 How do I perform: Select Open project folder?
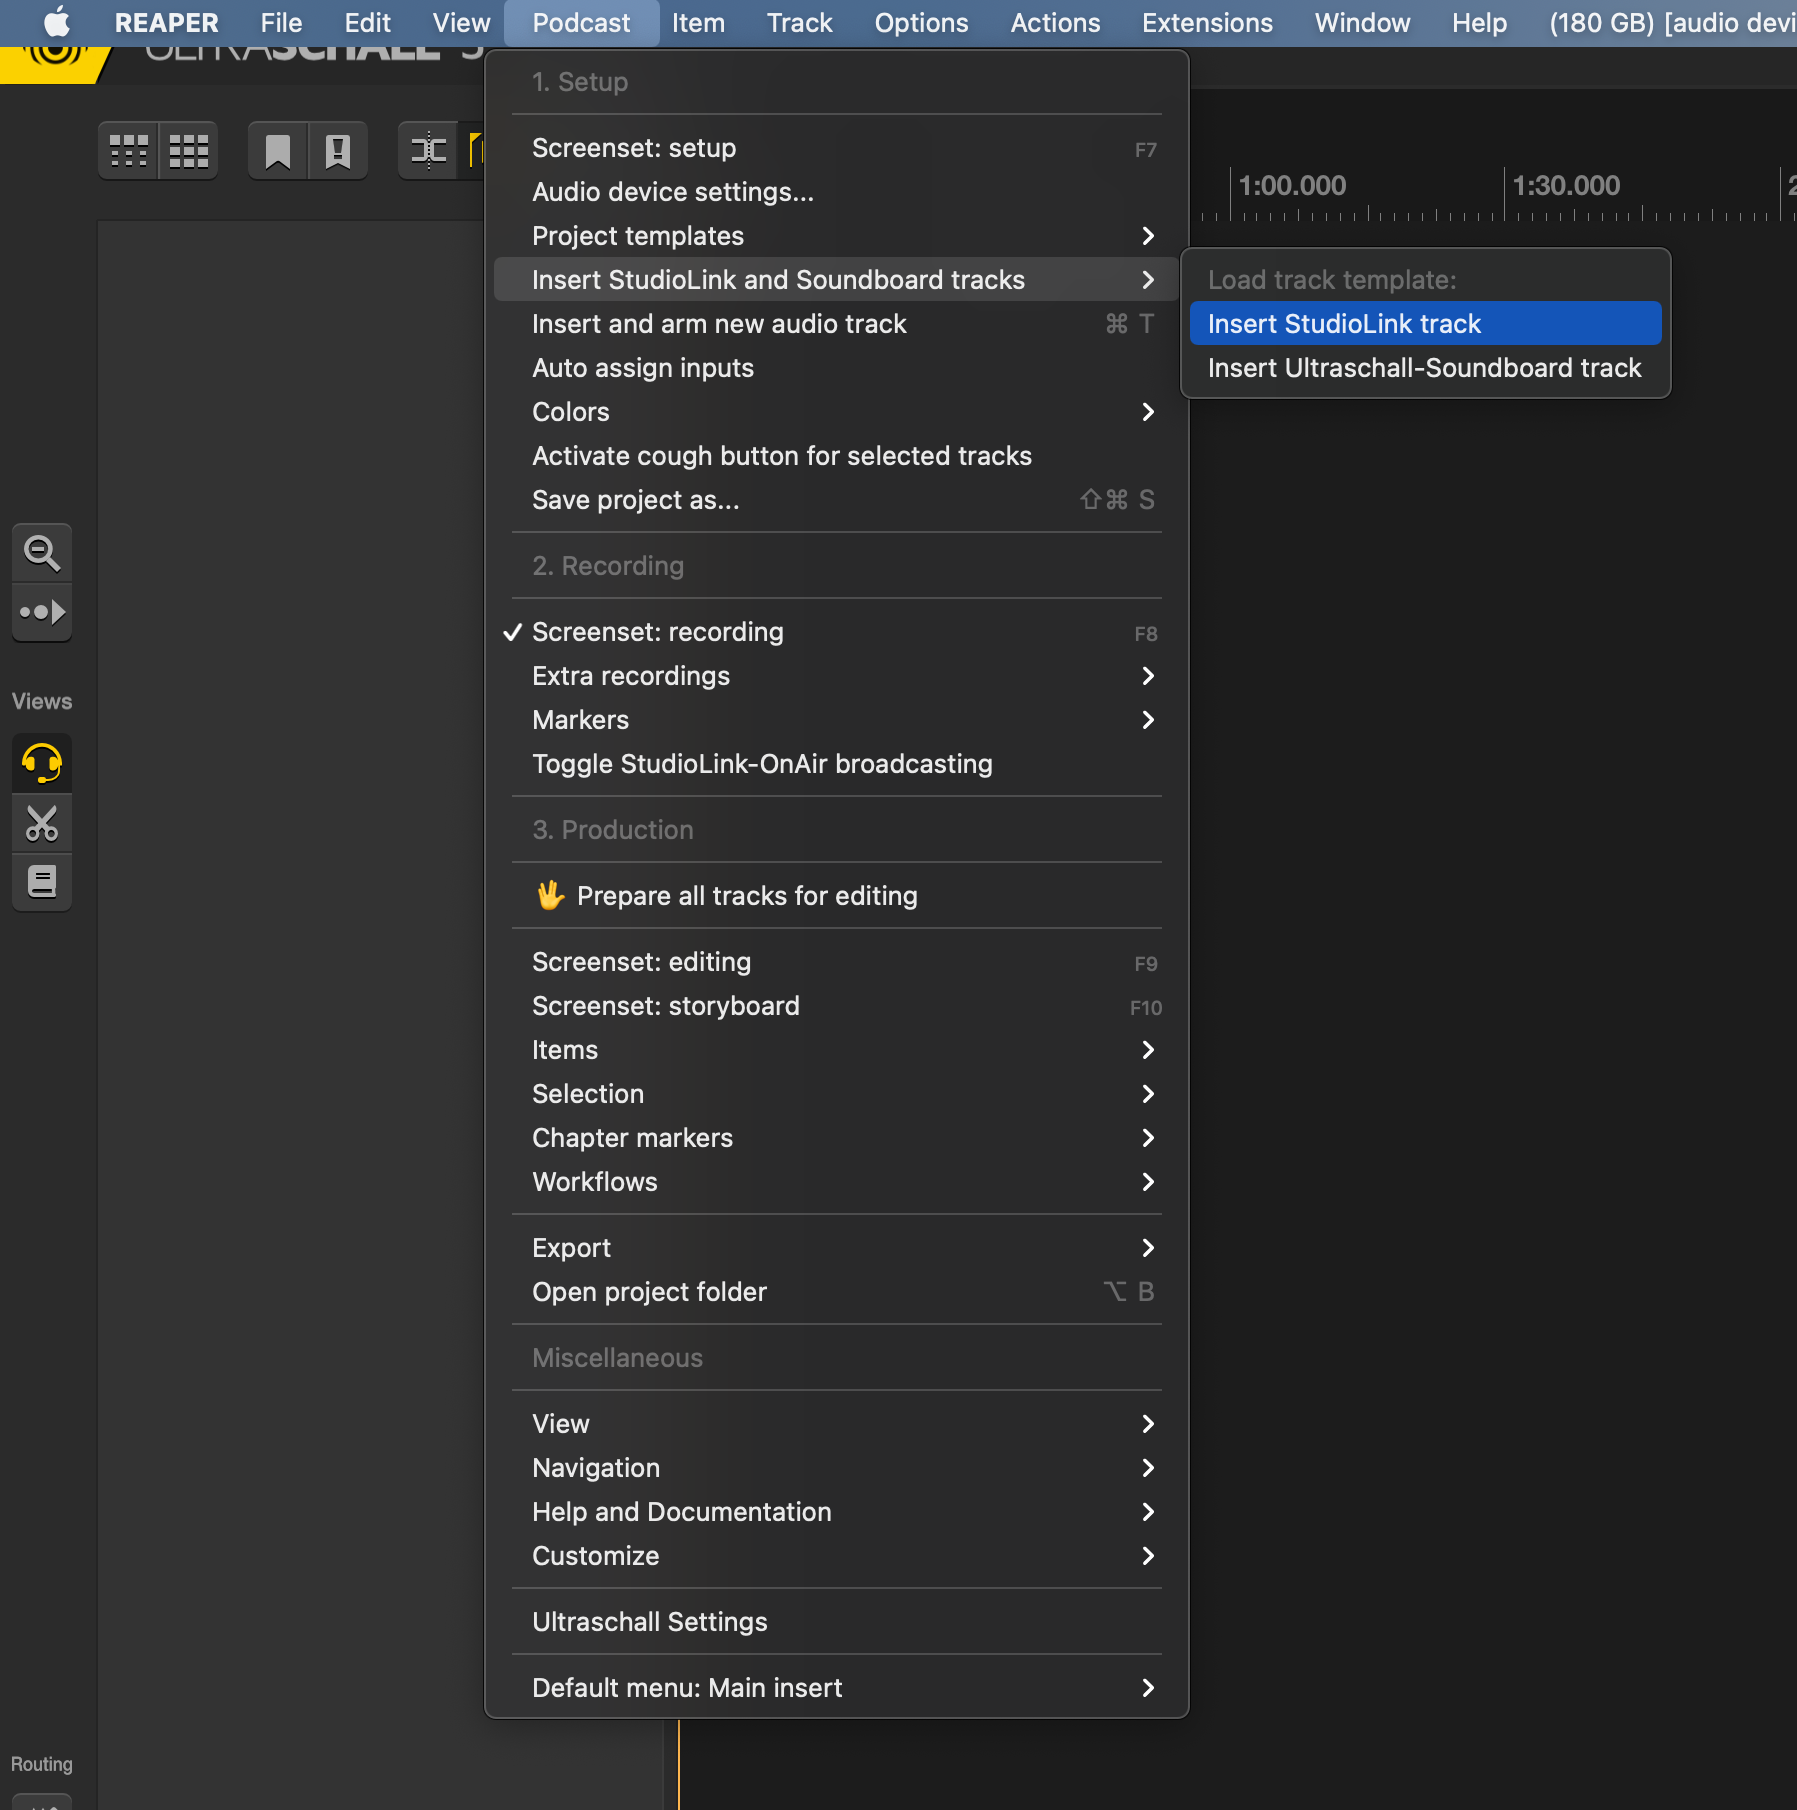click(x=836, y=1292)
